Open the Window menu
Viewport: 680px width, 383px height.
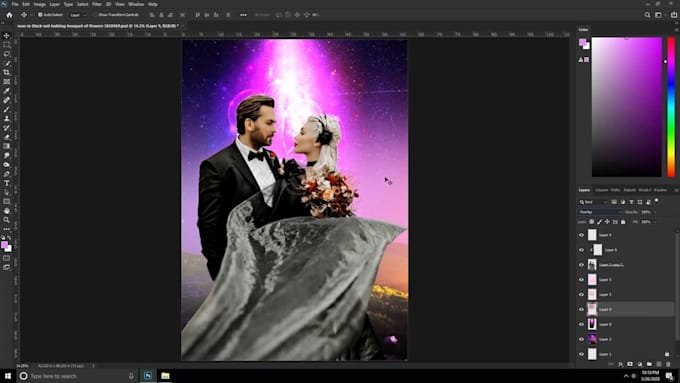pos(136,4)
